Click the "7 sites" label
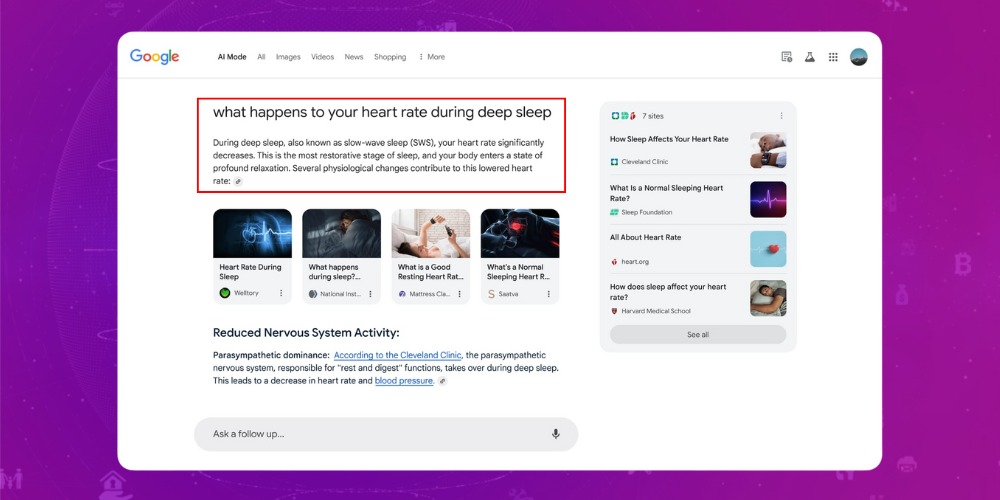 [x=653, y=116]
